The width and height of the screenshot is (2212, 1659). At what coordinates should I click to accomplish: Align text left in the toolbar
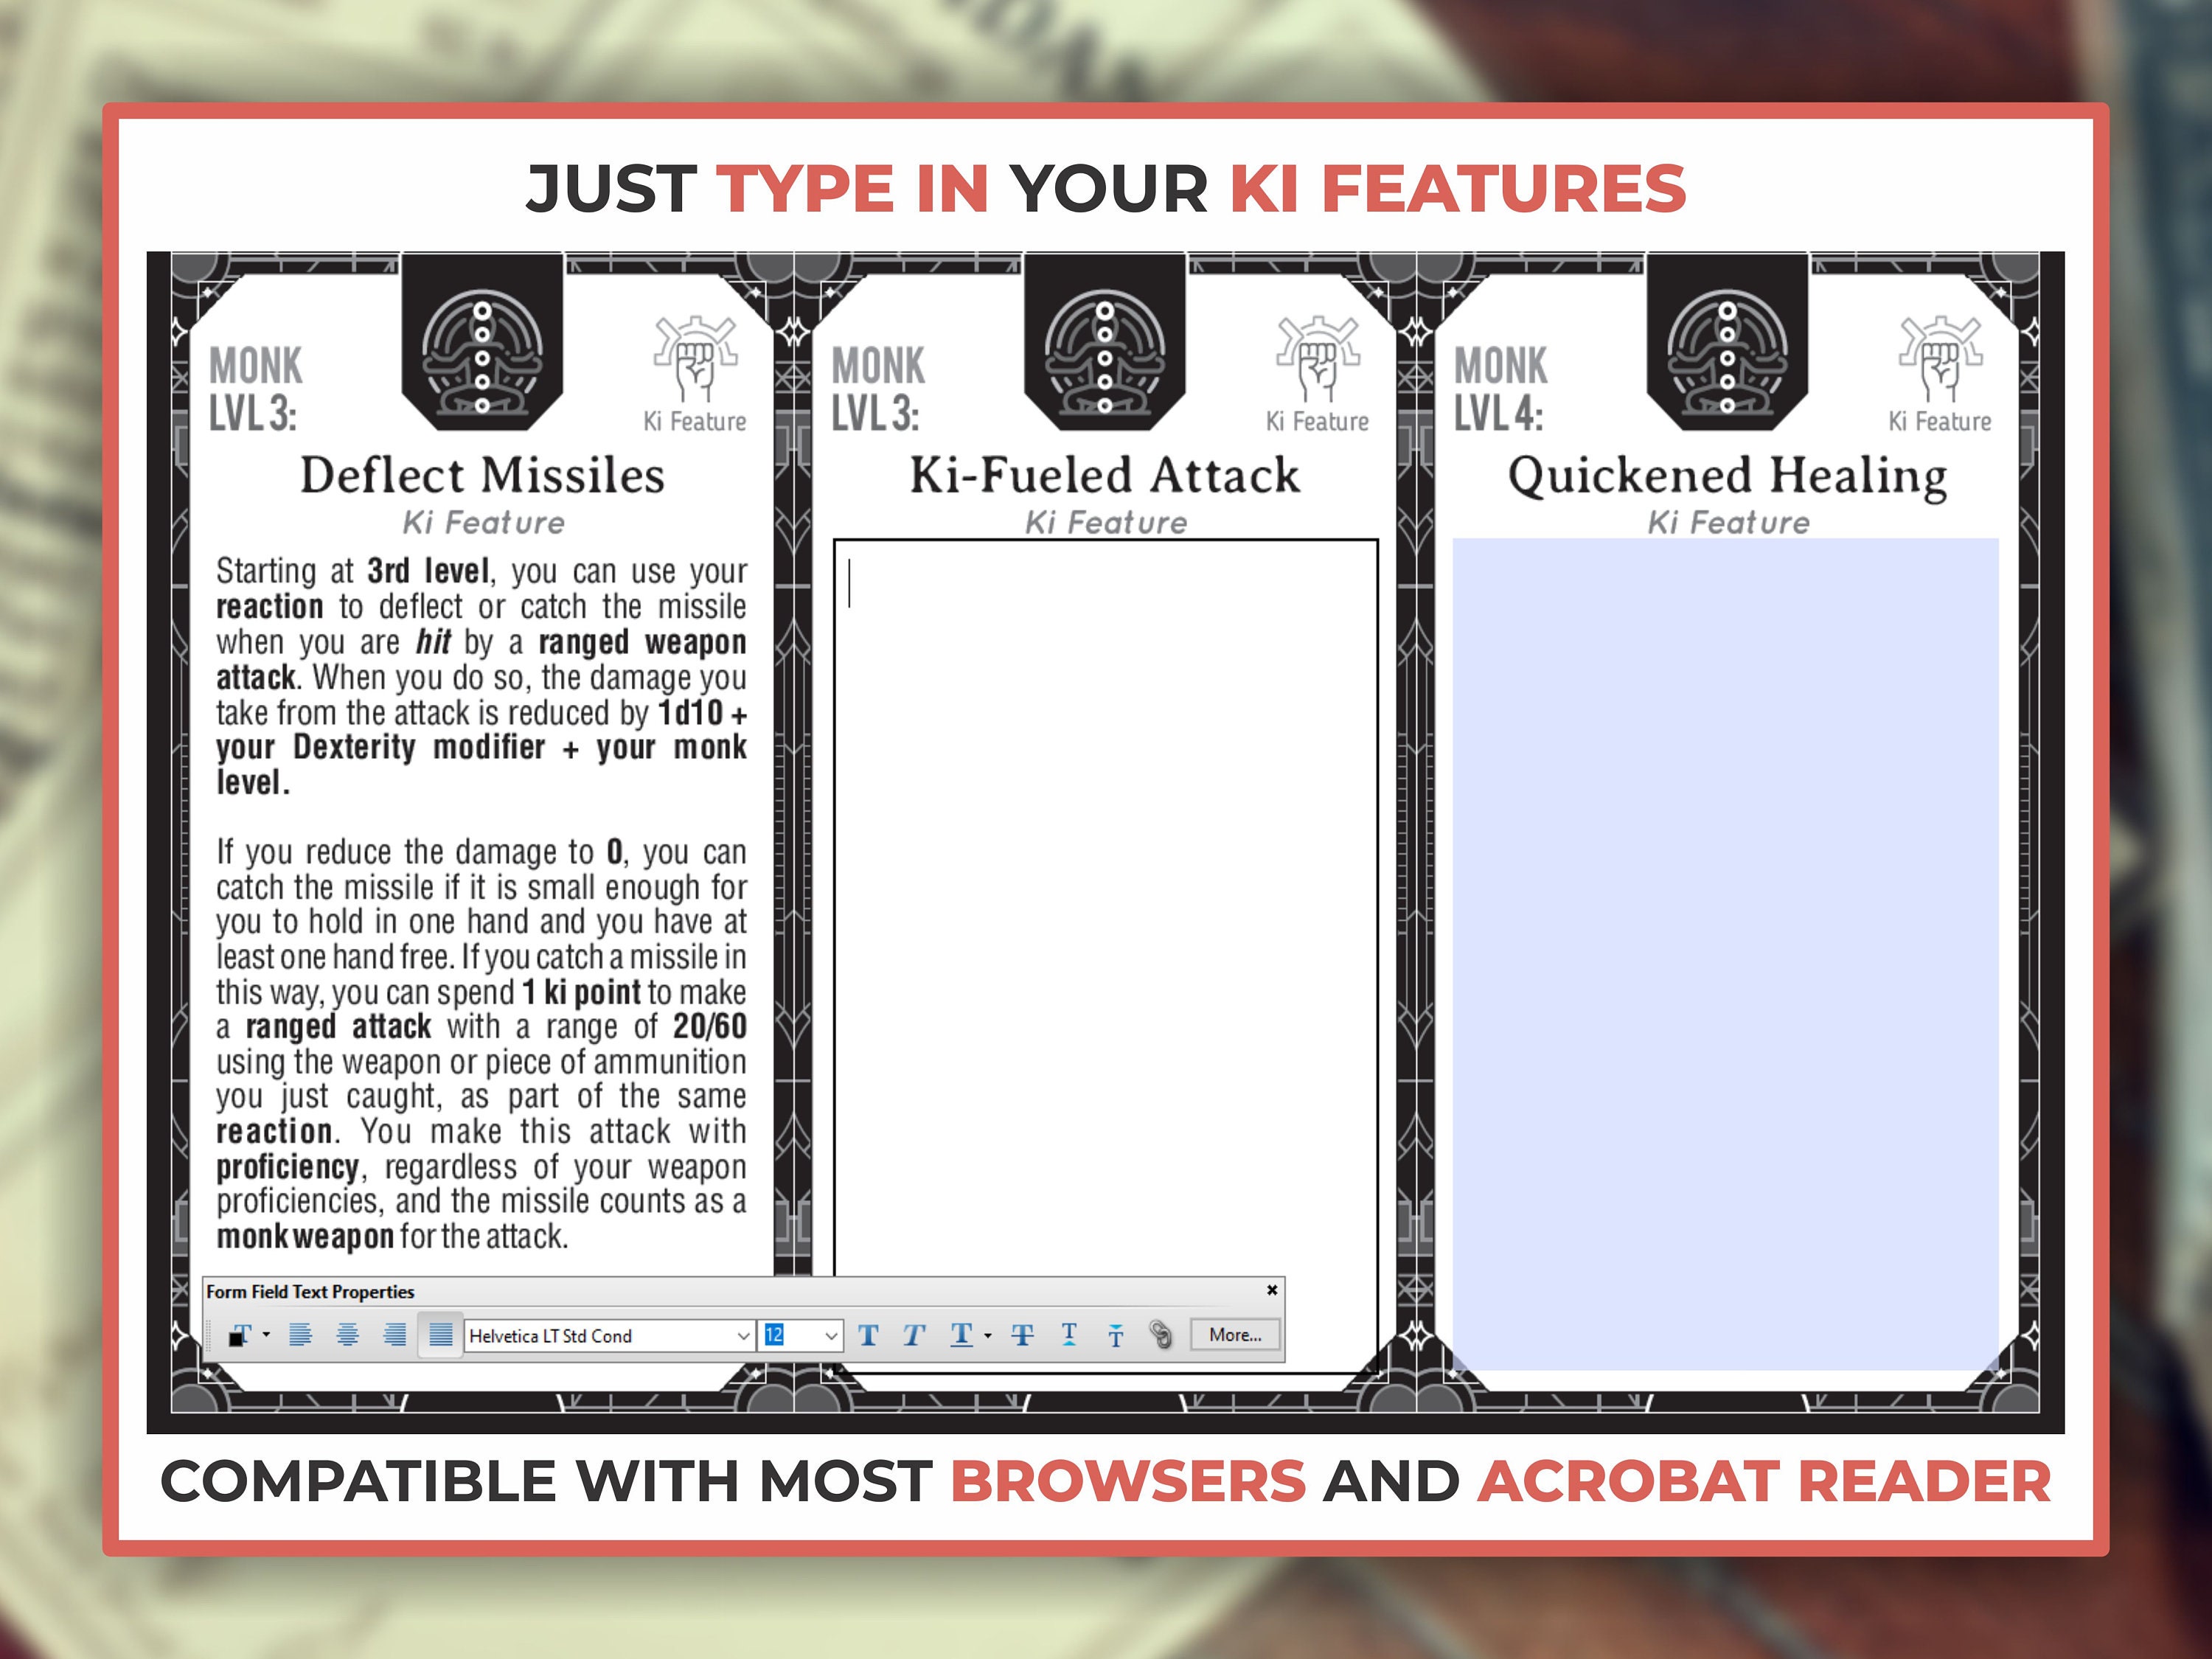300,1334
